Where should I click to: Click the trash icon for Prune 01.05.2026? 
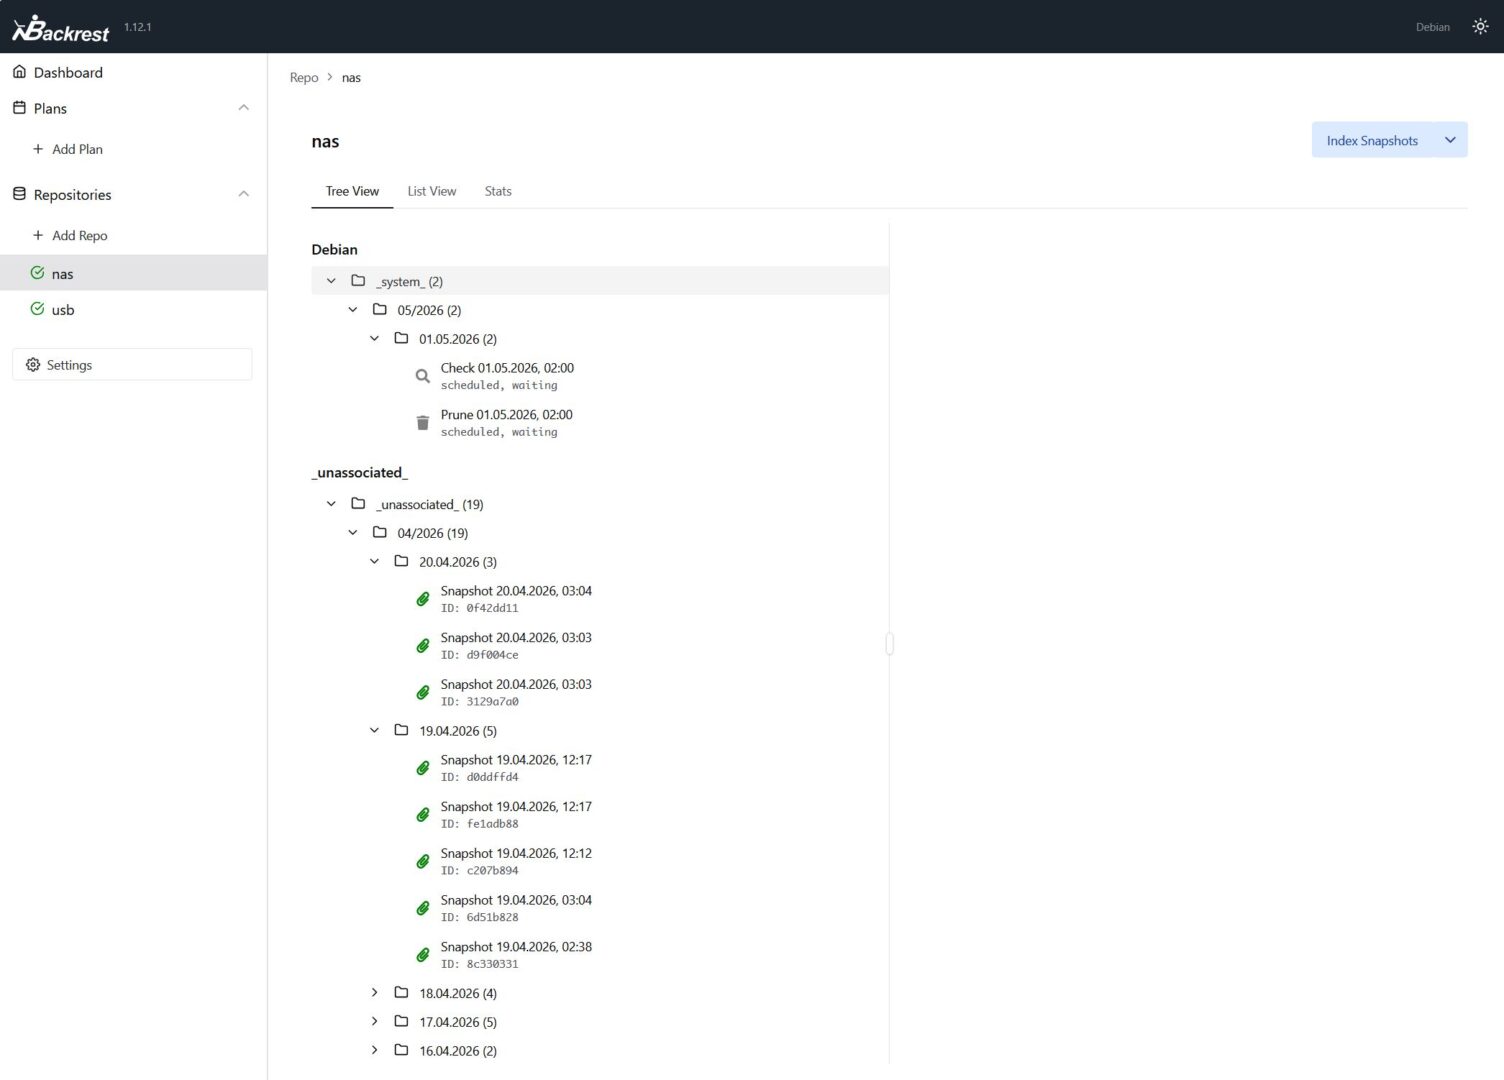423,423
